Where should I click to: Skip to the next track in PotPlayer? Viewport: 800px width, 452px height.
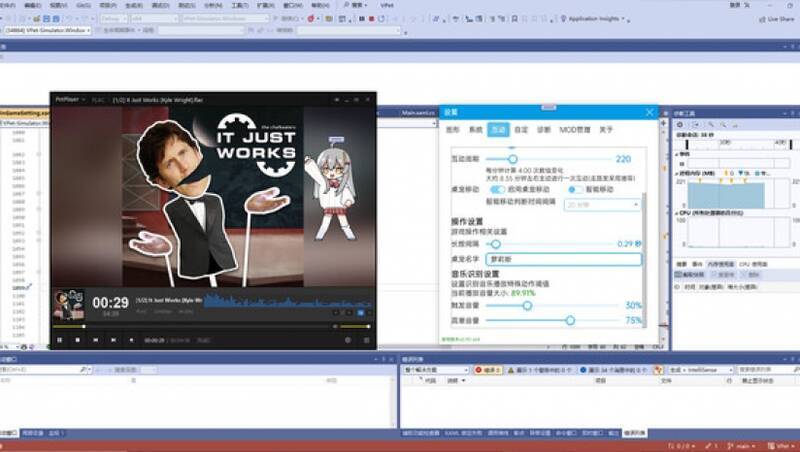click(113, 340)
